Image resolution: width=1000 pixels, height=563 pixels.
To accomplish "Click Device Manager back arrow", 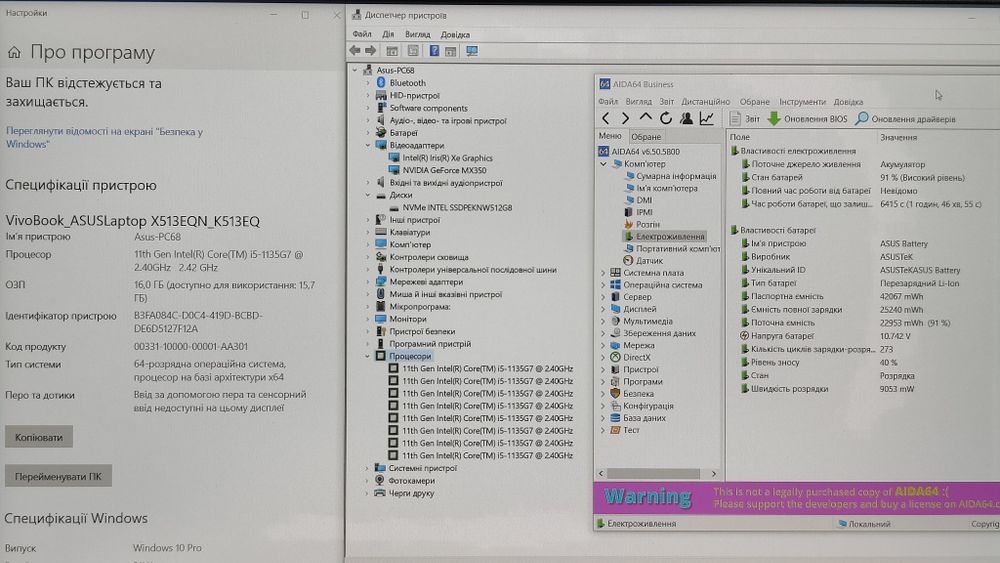I will click(355, 51).
